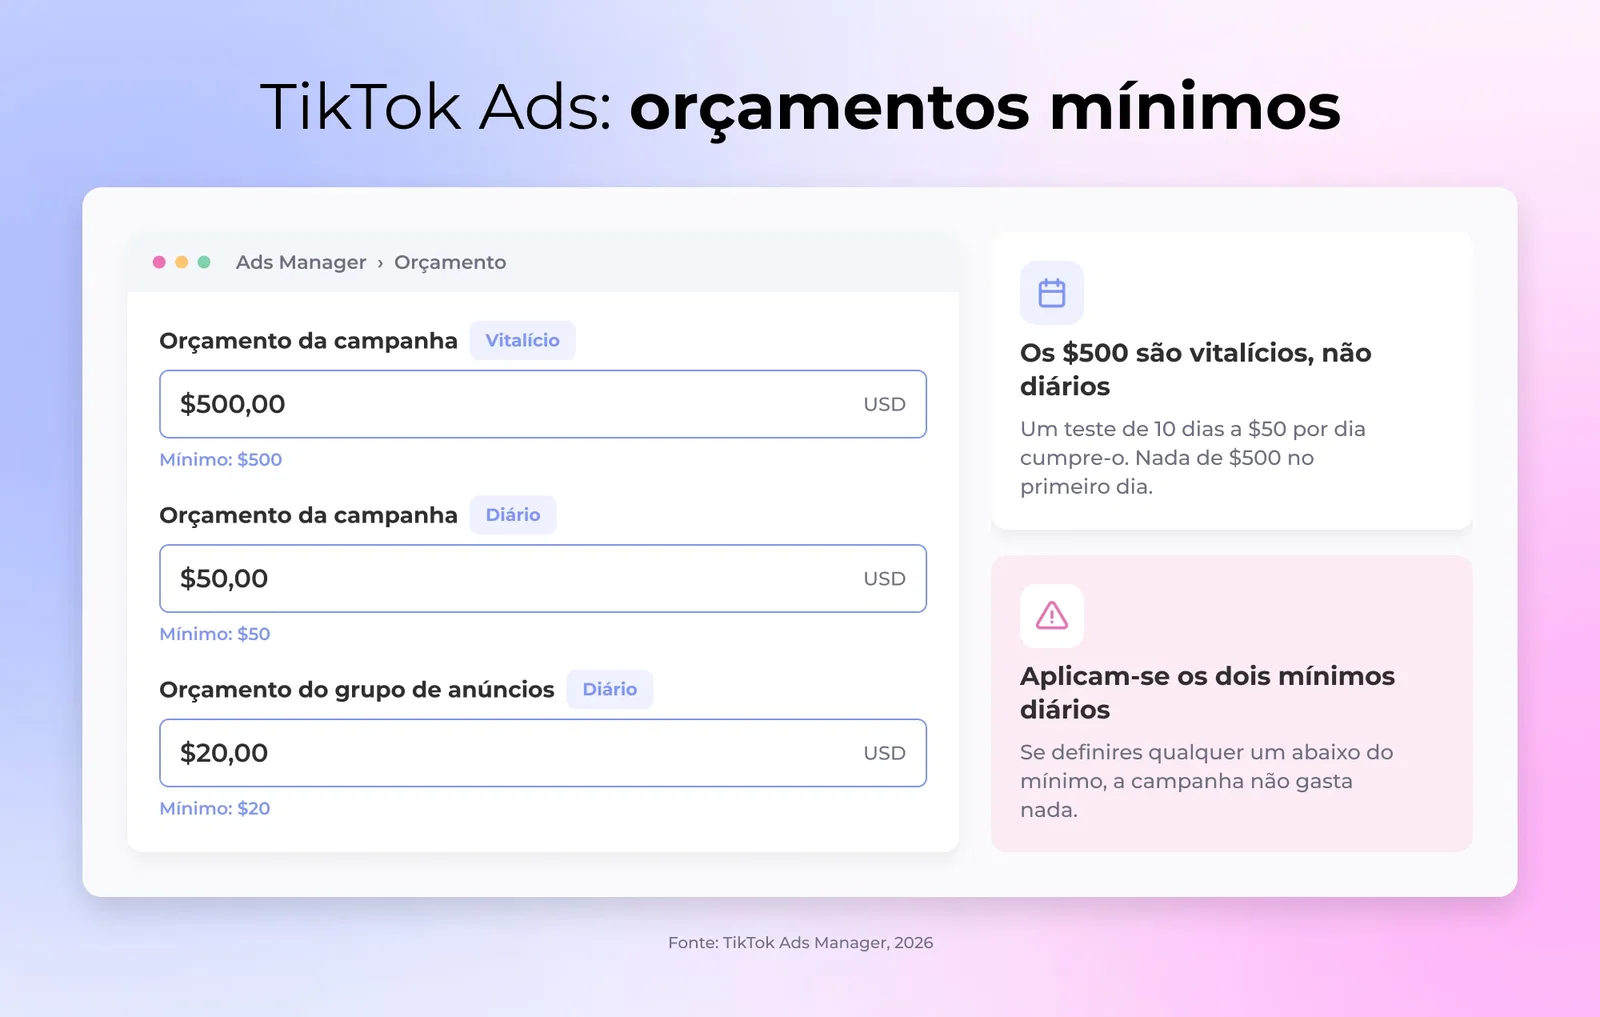Select the Orçamento breadcrumb item
1600x1017 pixels.
[x=450, y=262]
